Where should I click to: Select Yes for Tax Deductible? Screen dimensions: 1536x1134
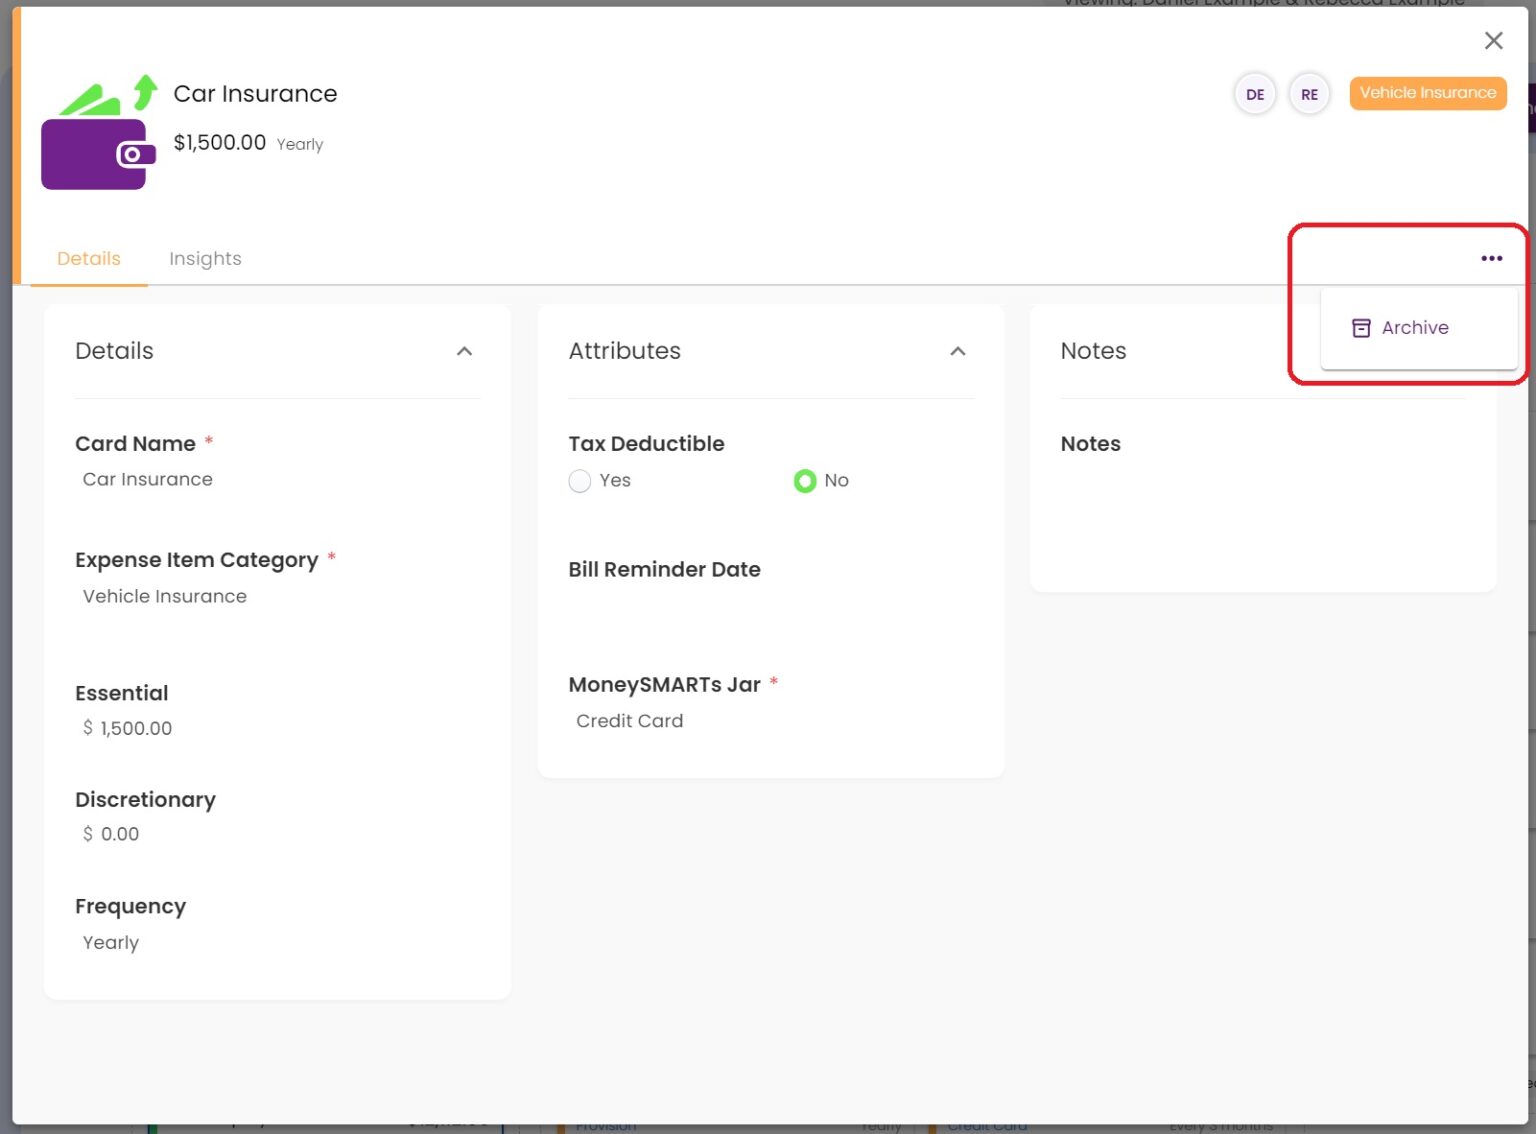[580, 481]
